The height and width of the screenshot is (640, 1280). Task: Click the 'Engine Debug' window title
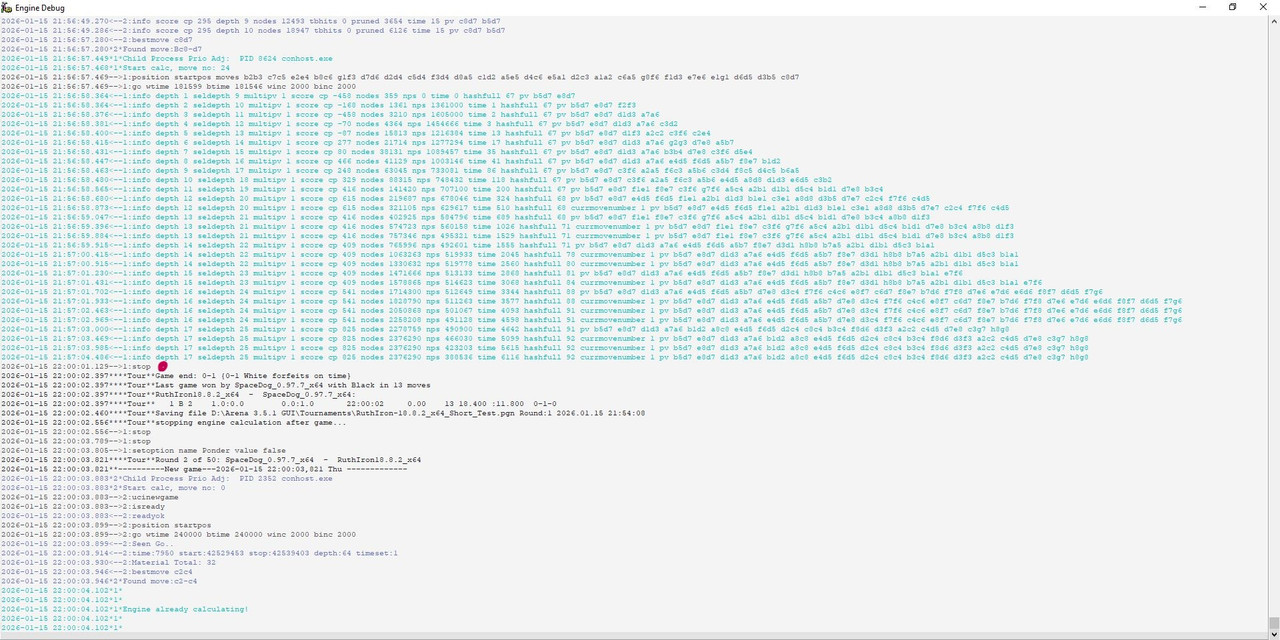click(39, 8)
